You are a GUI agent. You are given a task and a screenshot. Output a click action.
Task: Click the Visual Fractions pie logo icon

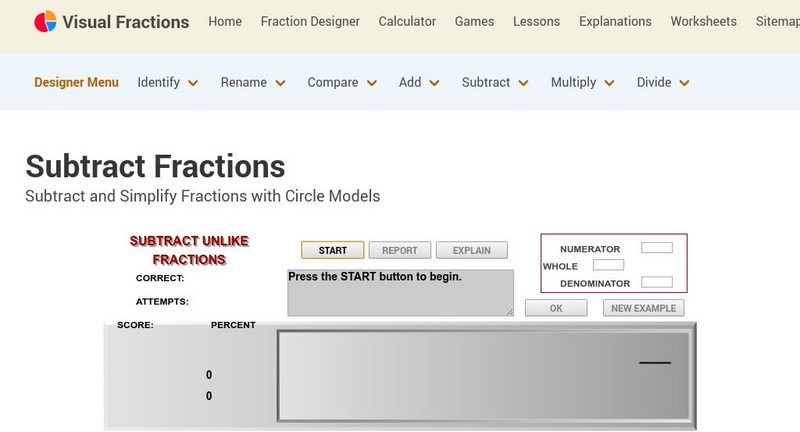[x=45, y=22]
